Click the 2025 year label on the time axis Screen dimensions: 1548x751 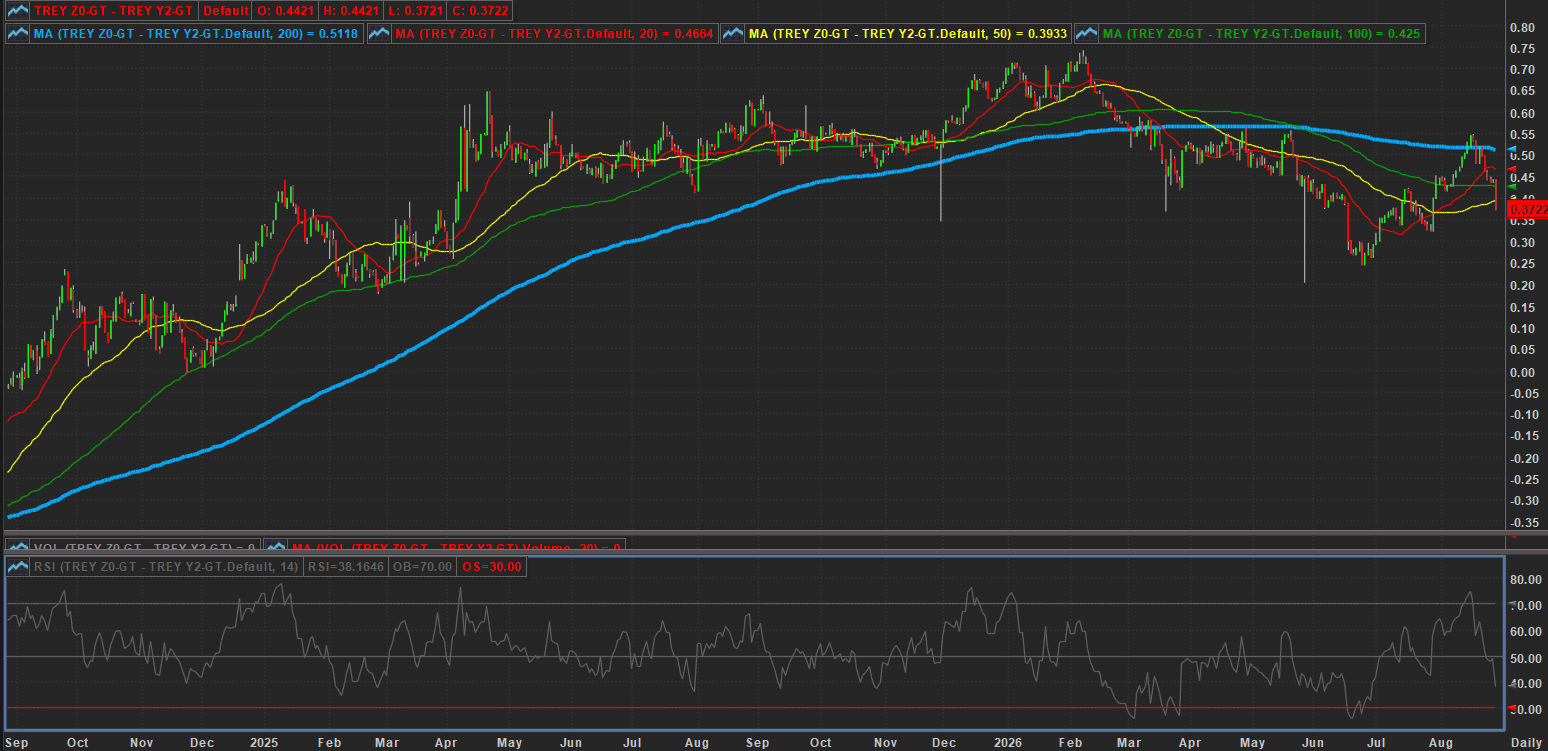coord(265,743)
